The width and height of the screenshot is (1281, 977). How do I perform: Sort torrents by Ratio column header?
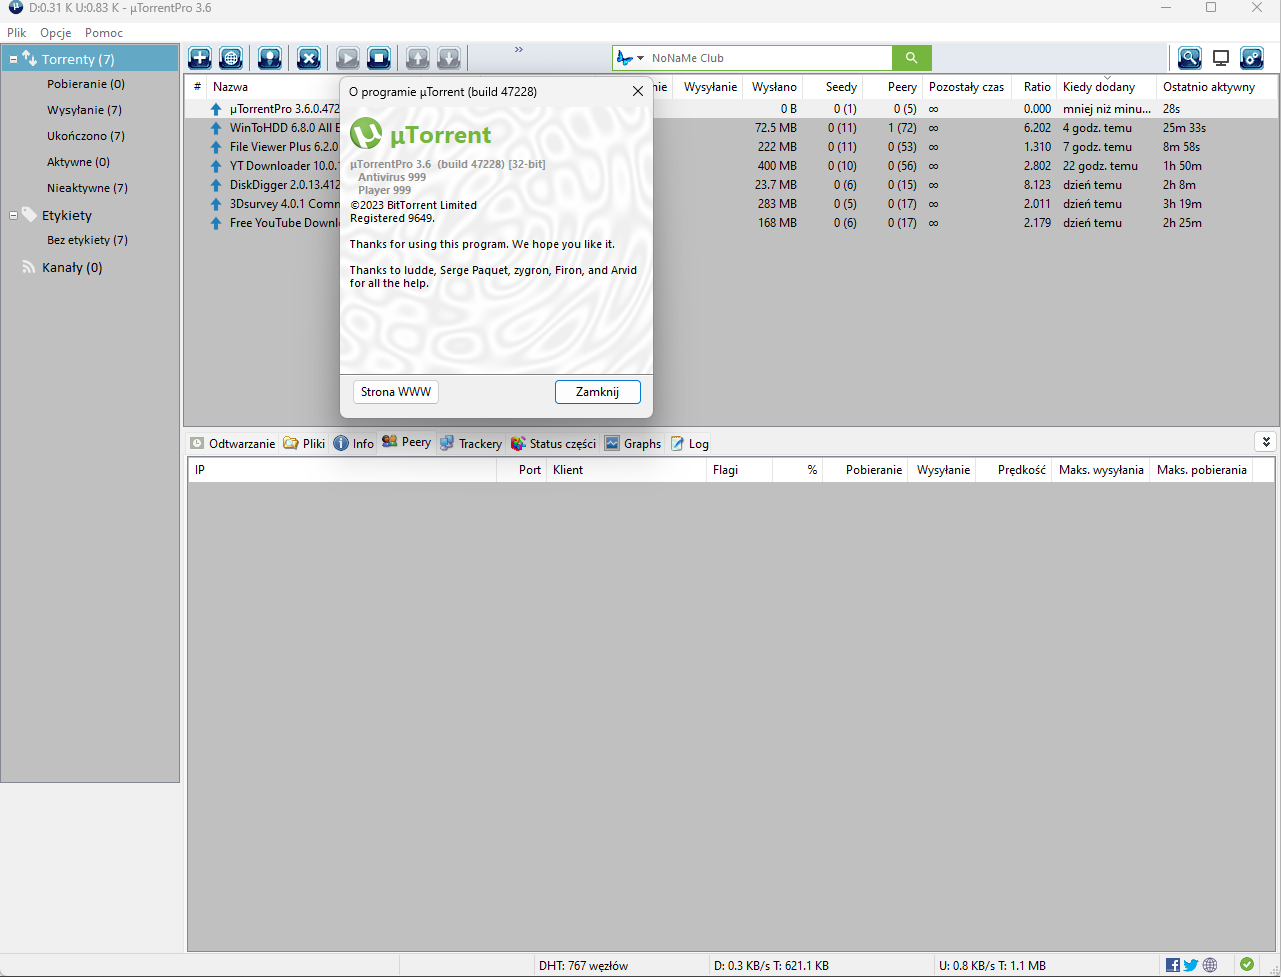point(1034,87)
